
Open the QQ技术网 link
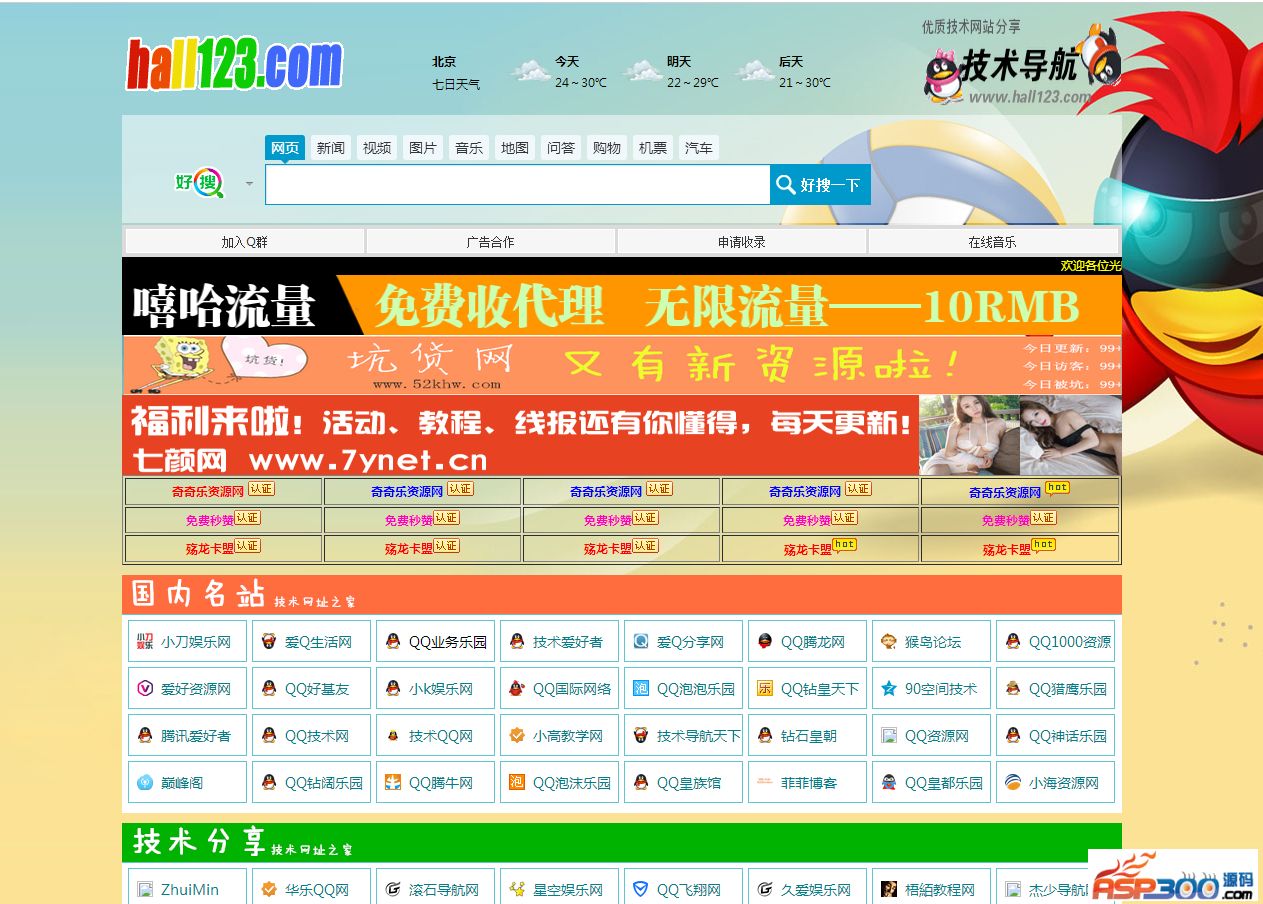pos(317,736)
